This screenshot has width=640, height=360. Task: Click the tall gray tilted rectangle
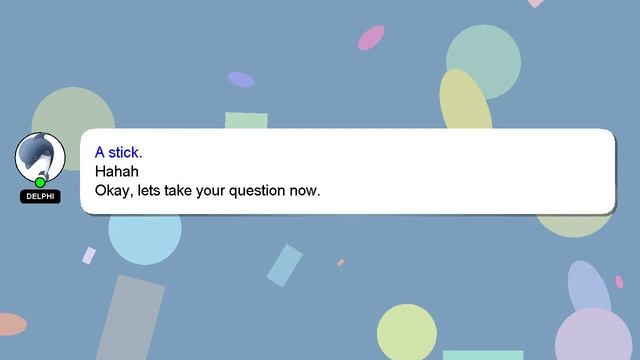coord(131,318)
